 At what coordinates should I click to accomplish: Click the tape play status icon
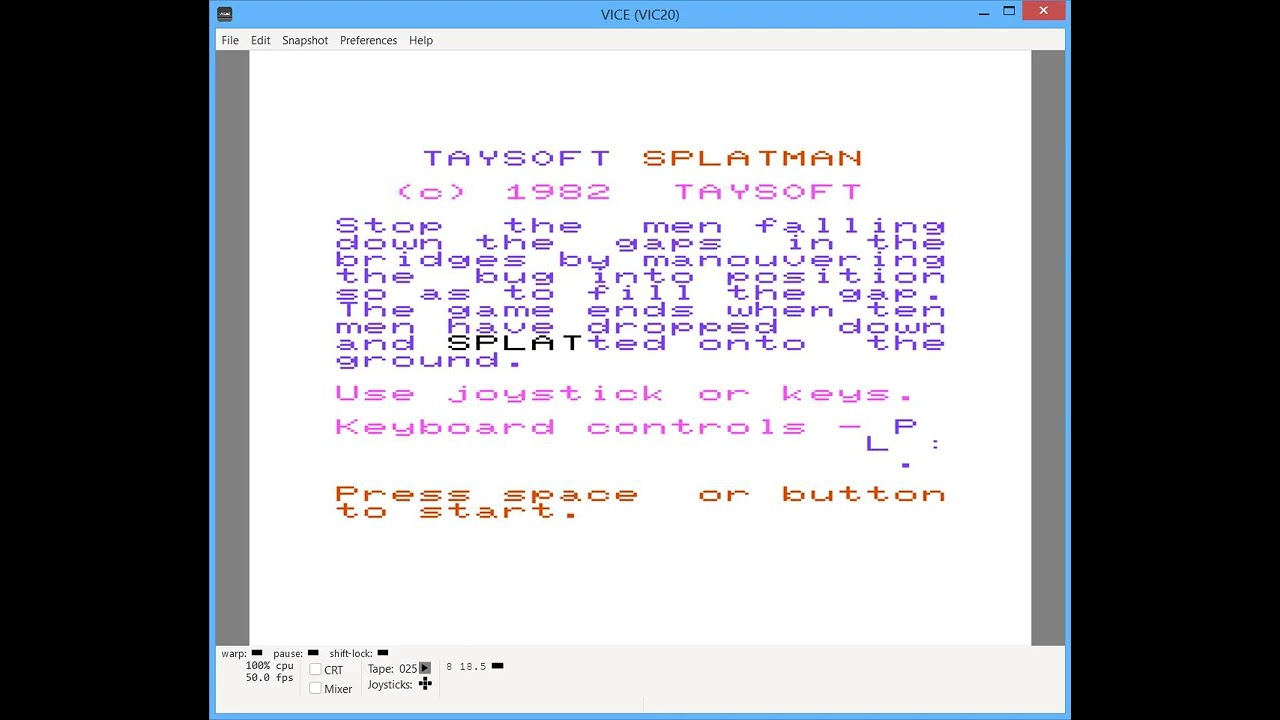pyautogui.click(x=425, y=668)
